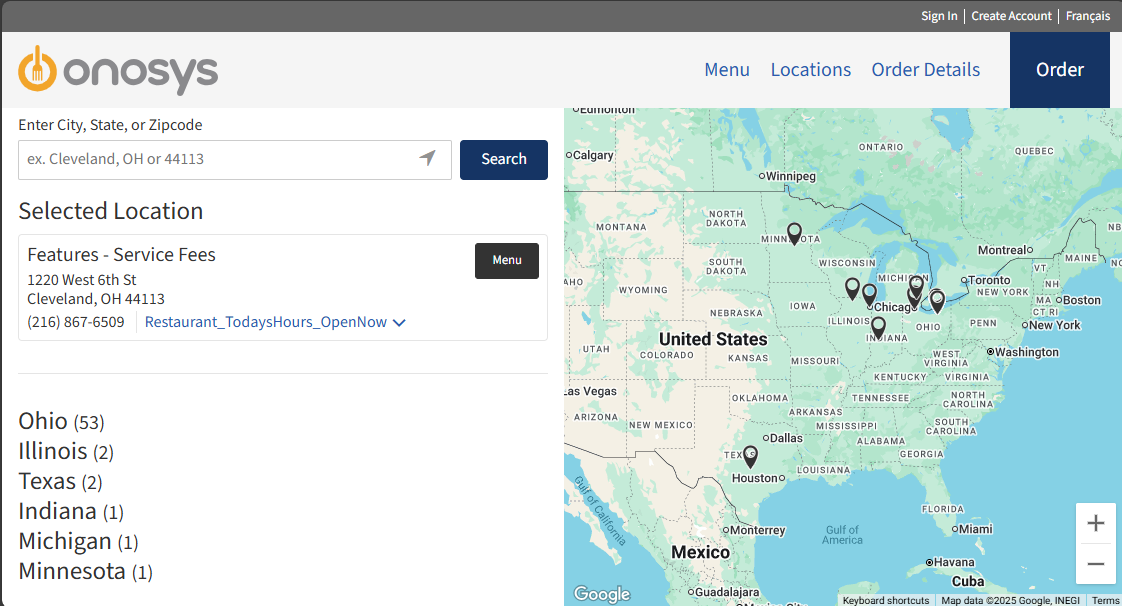Open the Order Details tab
This screenshot has height=606, width=1122.
pyautogui.click(x=925, y=70)
